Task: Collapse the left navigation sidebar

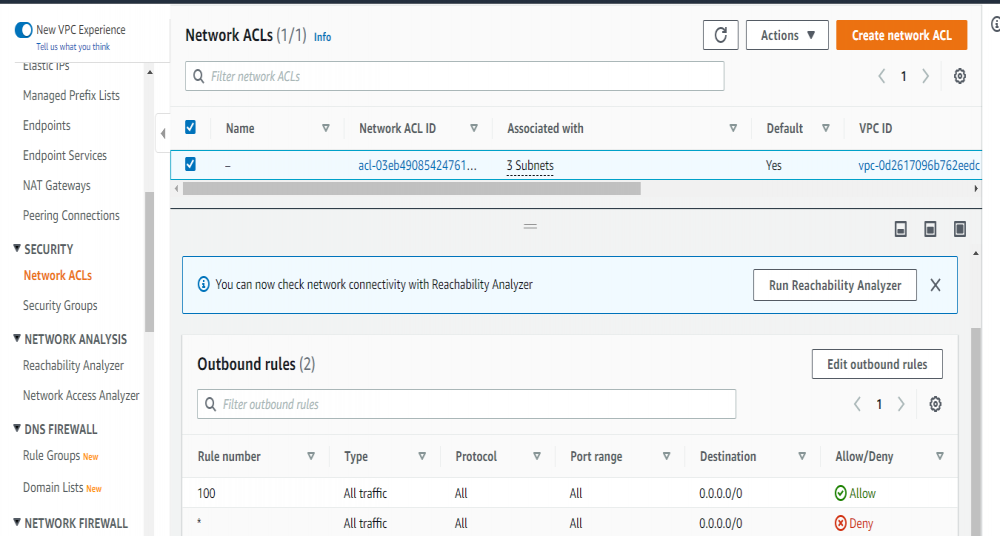Action: click(x=163, y=133)
